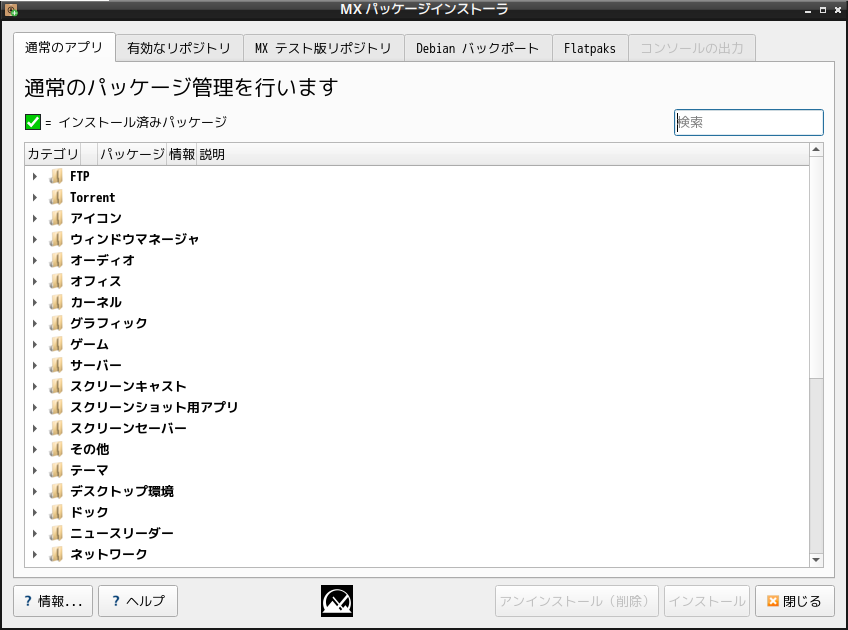Click the Torrent category folder icon
848x630 pixels.
click(55, 197)
